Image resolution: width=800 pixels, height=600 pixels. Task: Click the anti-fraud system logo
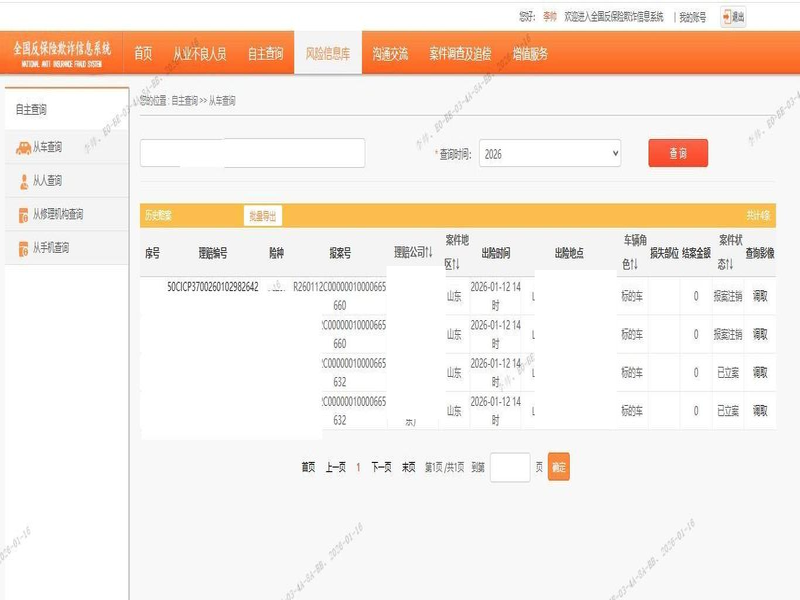tap(61, 53)
